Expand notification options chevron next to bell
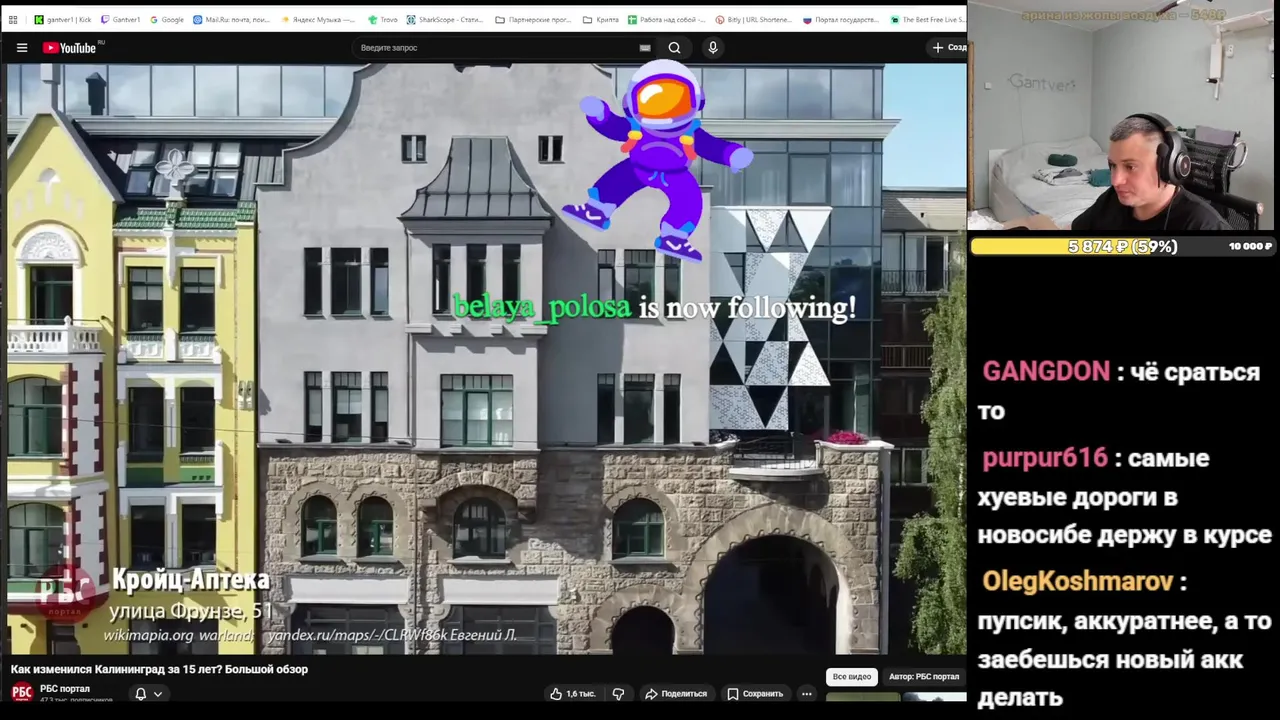 158,694
